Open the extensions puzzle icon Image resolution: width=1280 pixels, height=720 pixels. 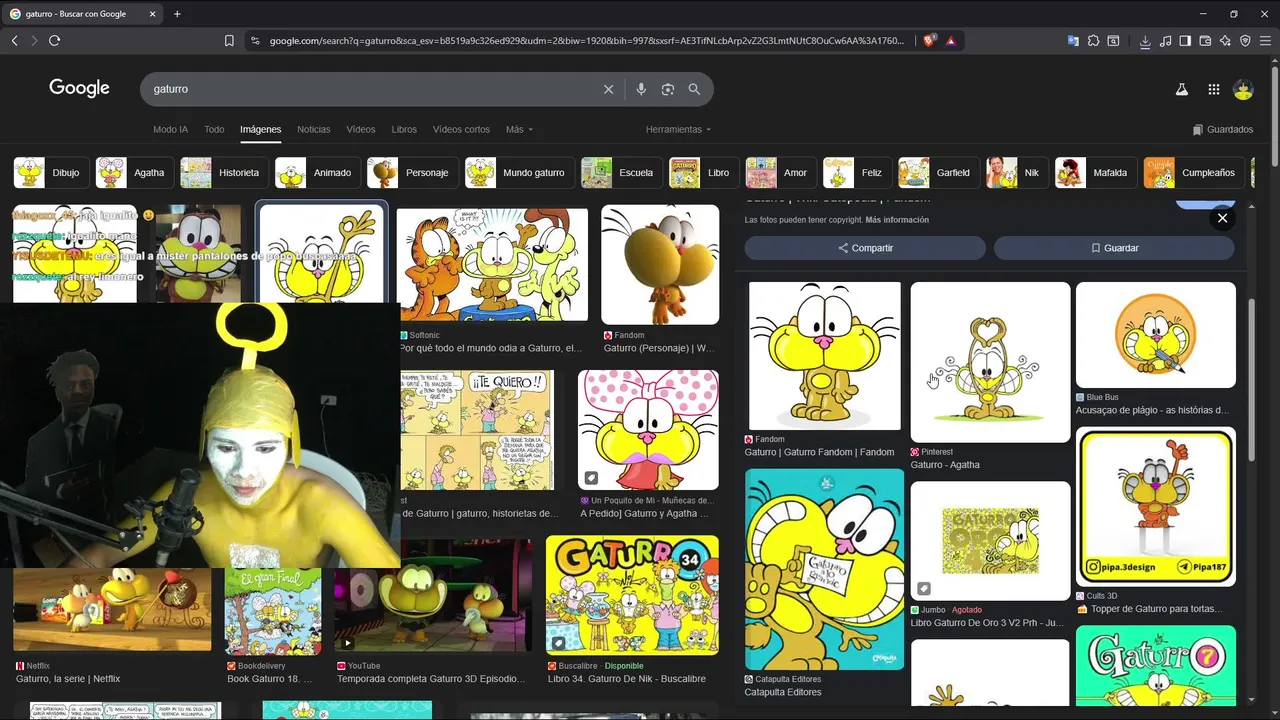click(x=1093, y=41)
